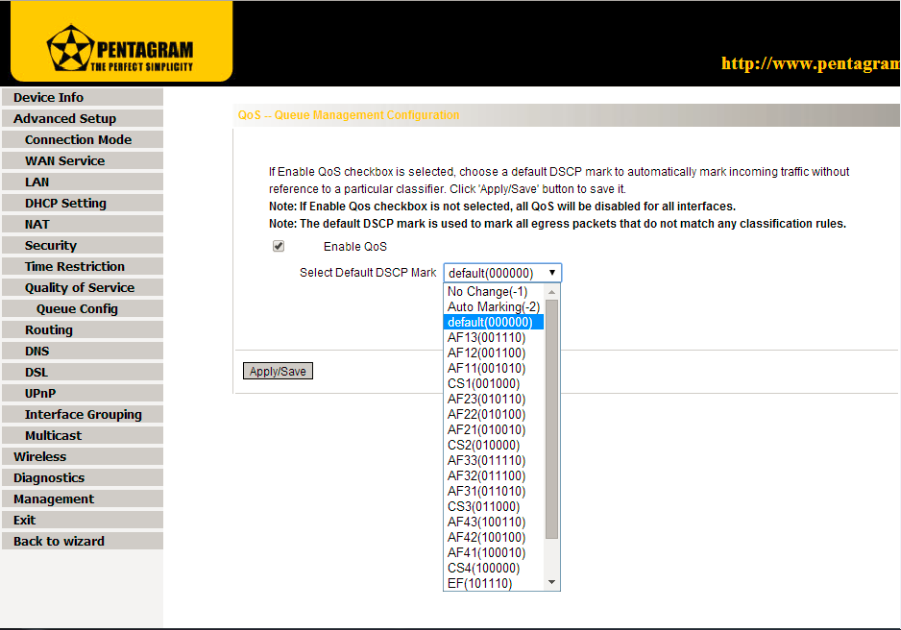Select No Change(-1) option
The image size is (901, 630).
point(494,291)
